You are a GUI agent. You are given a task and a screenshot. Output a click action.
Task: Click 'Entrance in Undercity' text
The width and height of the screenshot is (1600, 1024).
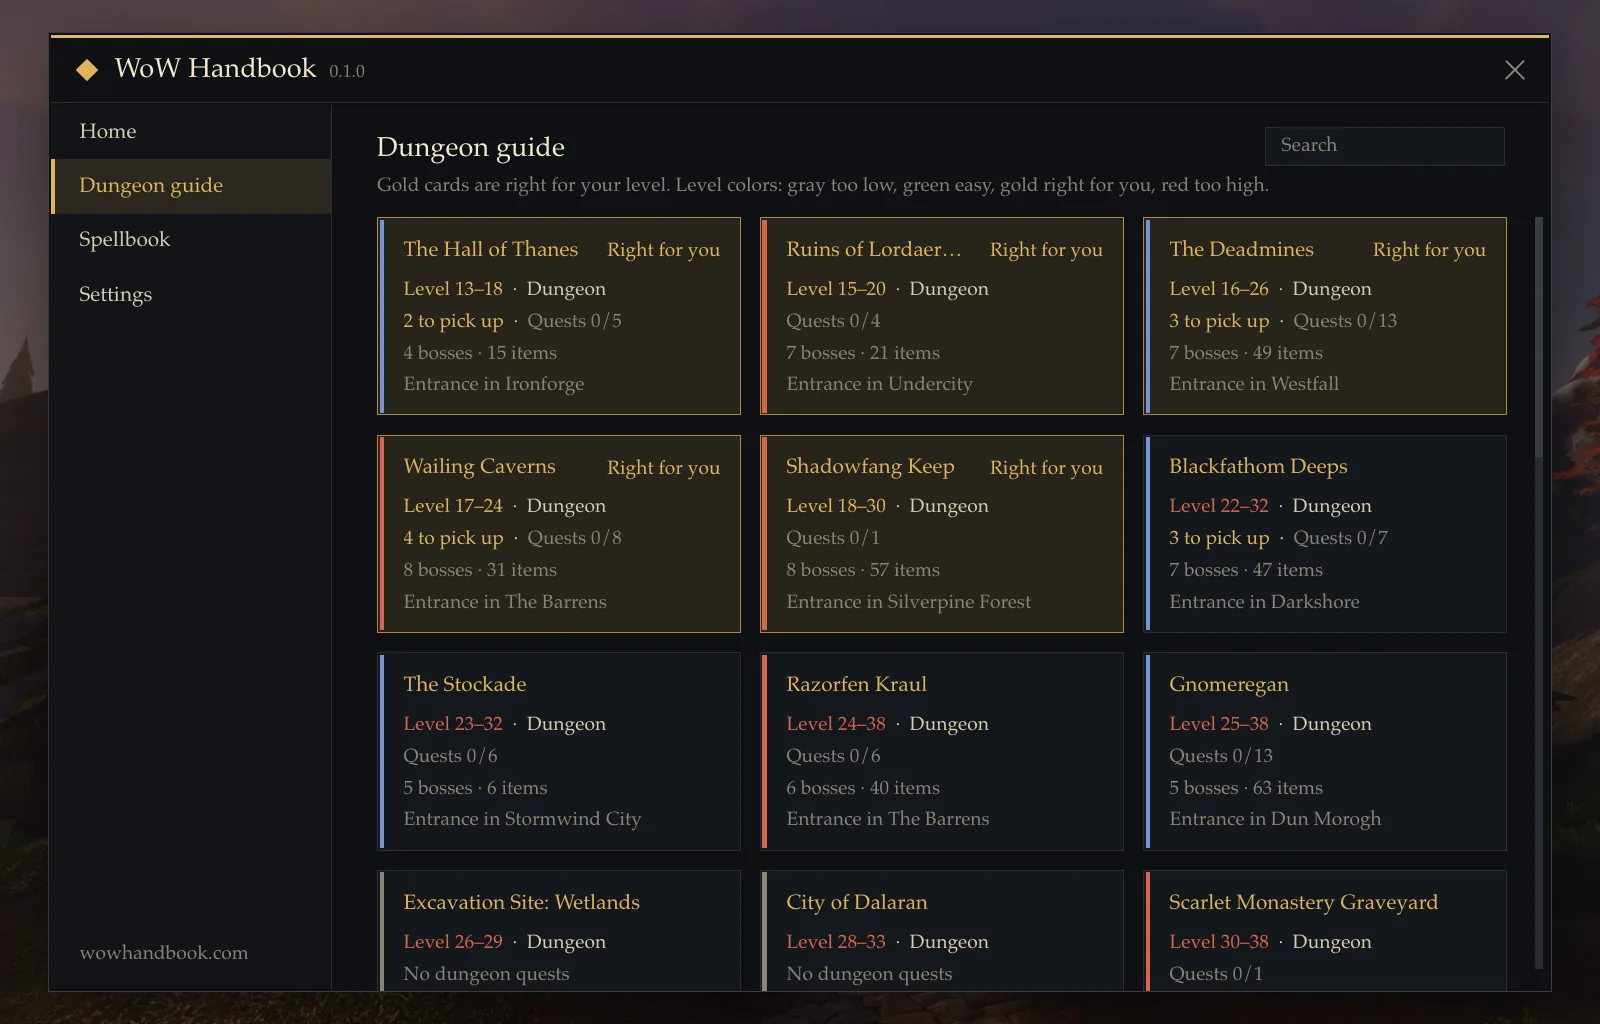(x=879, y=383)
